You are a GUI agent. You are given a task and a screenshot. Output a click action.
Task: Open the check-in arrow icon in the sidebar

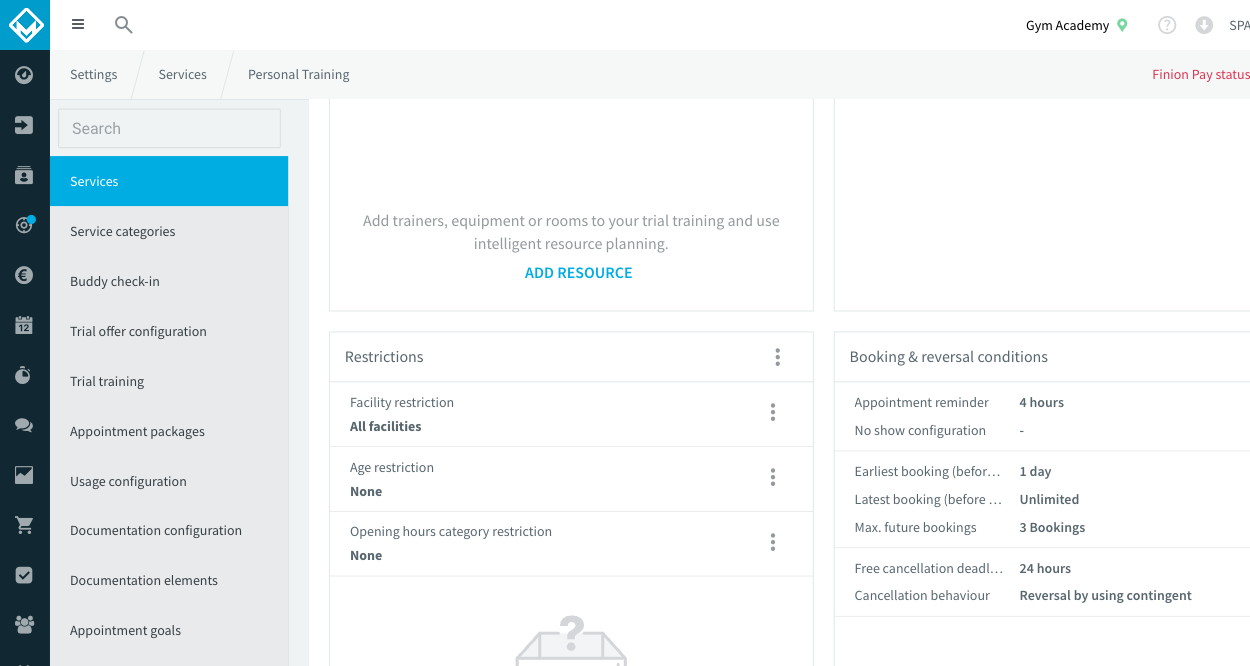(x=25, y=125)
